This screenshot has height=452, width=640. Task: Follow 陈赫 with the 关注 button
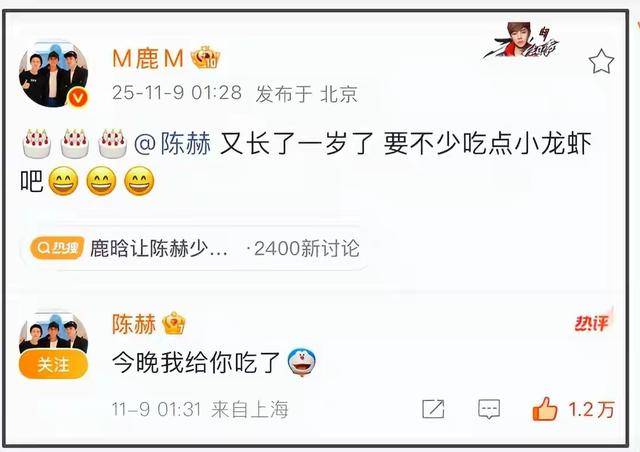click(53, 364)
